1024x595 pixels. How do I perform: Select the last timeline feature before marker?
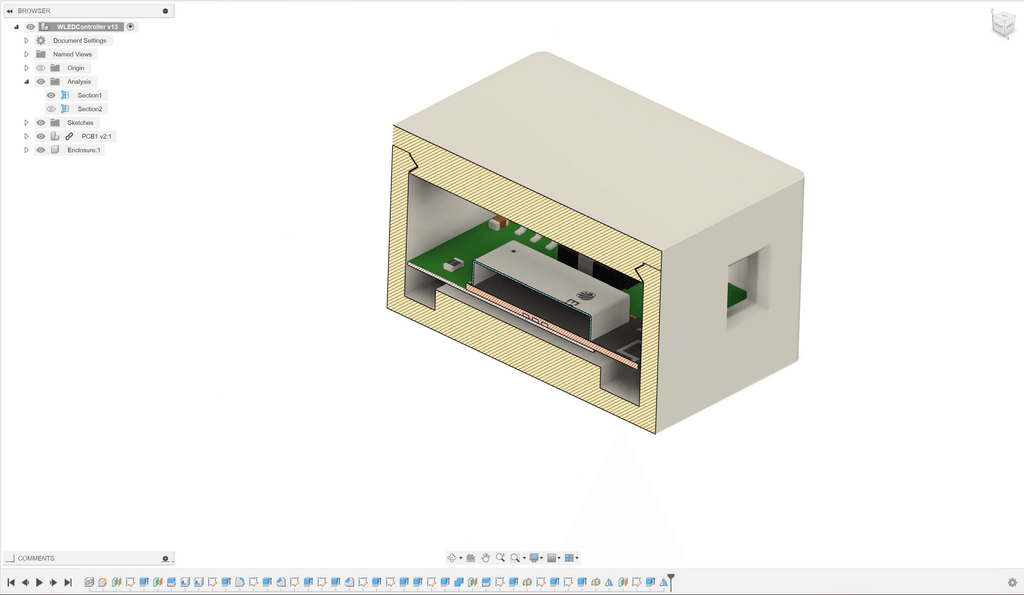[x=664, y=582]
